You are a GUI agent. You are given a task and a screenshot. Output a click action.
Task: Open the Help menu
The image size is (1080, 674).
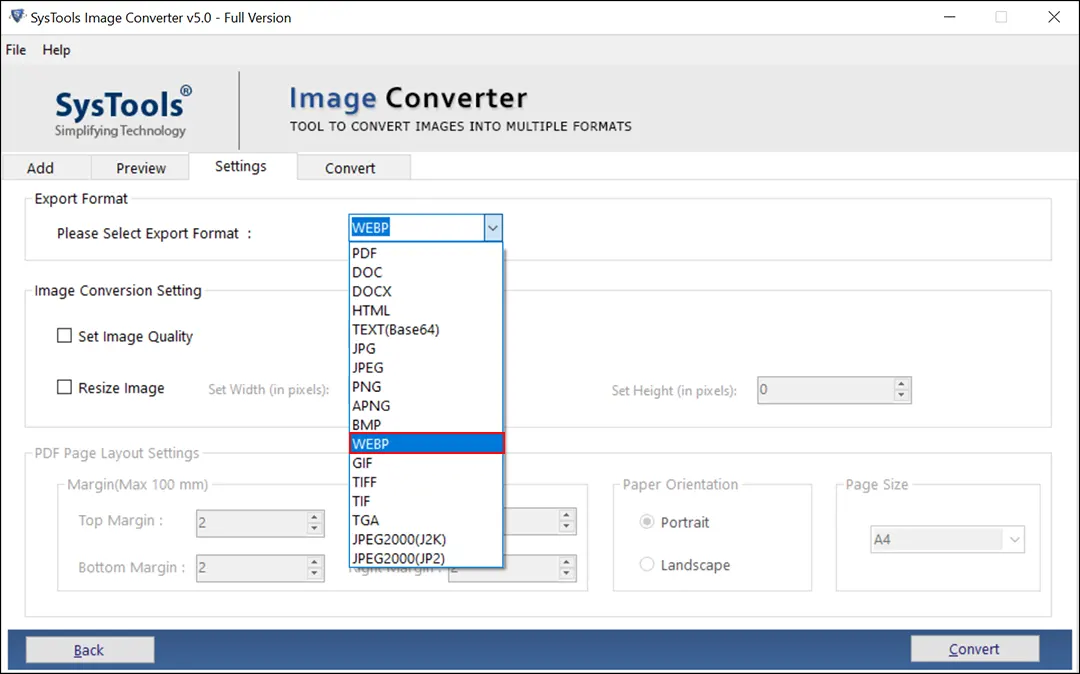pyautogui.click(x=56, y=50)
